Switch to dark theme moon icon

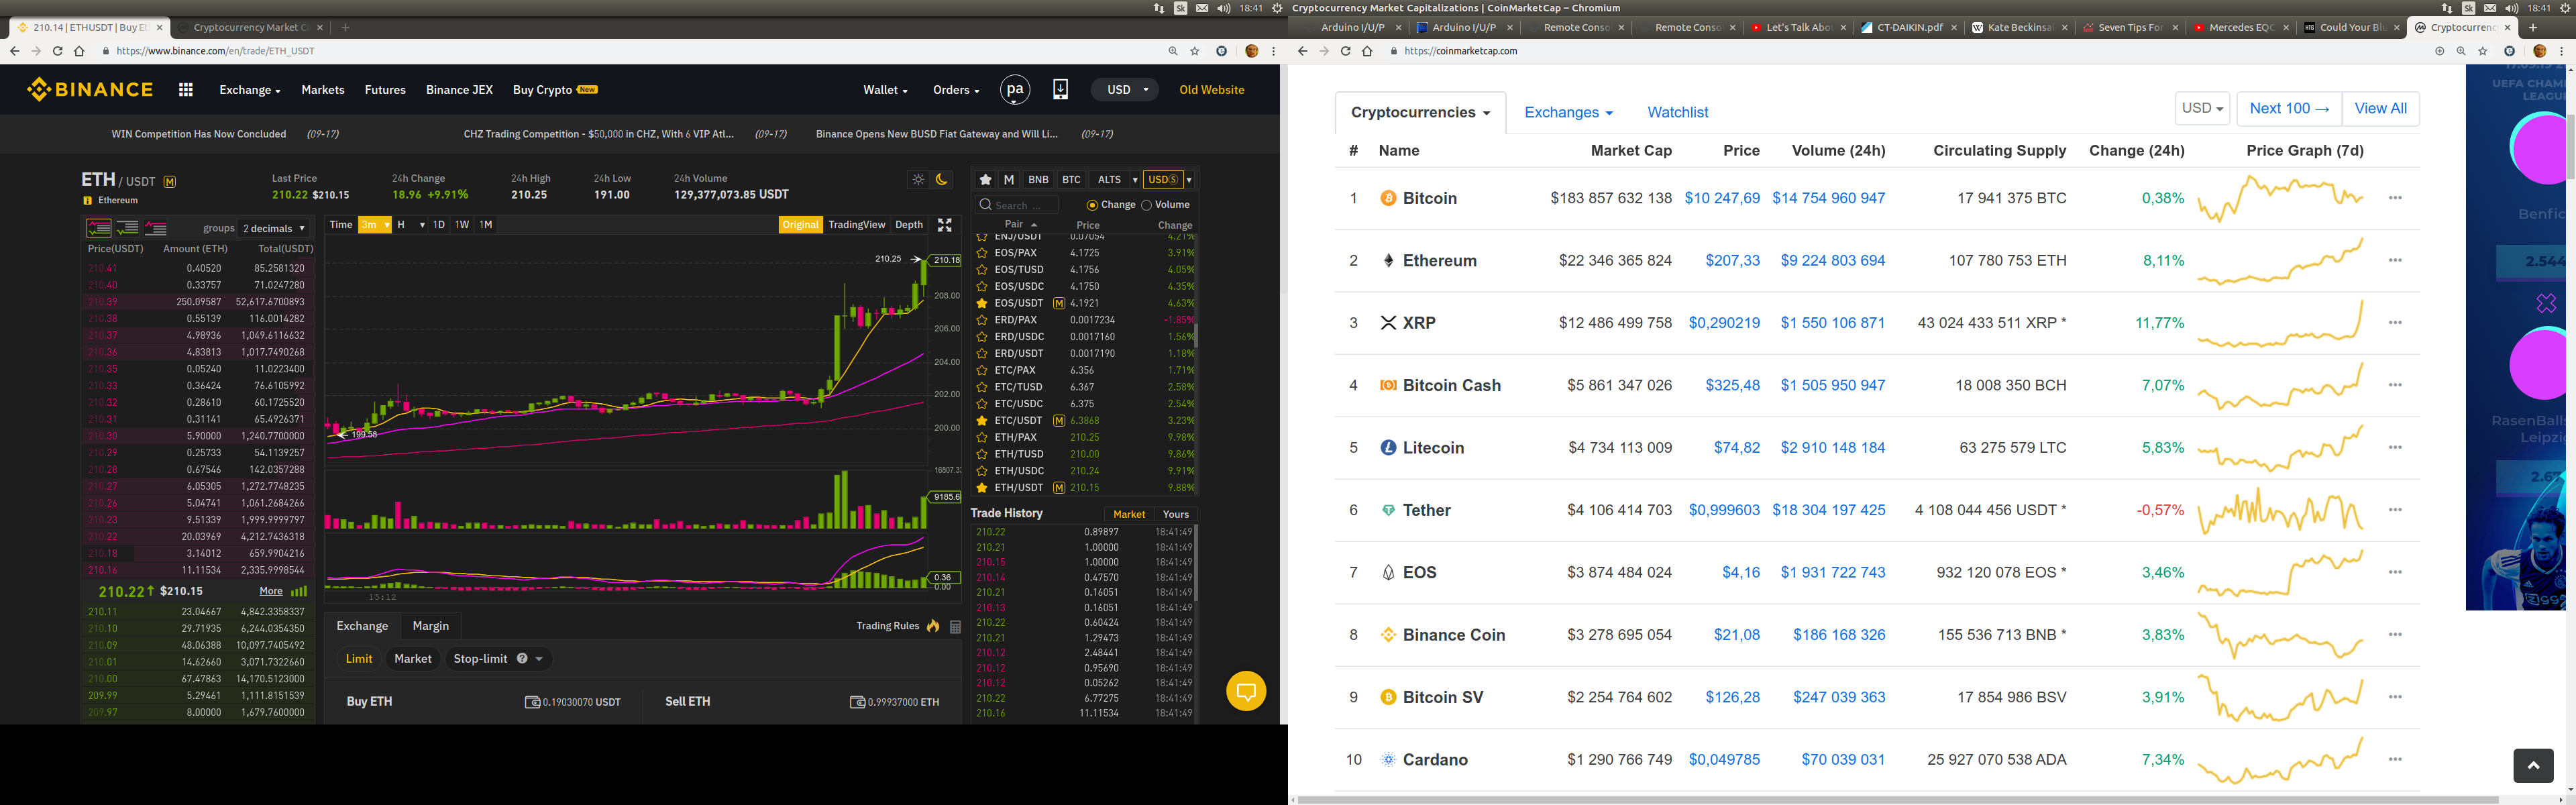tap(941, 180)
